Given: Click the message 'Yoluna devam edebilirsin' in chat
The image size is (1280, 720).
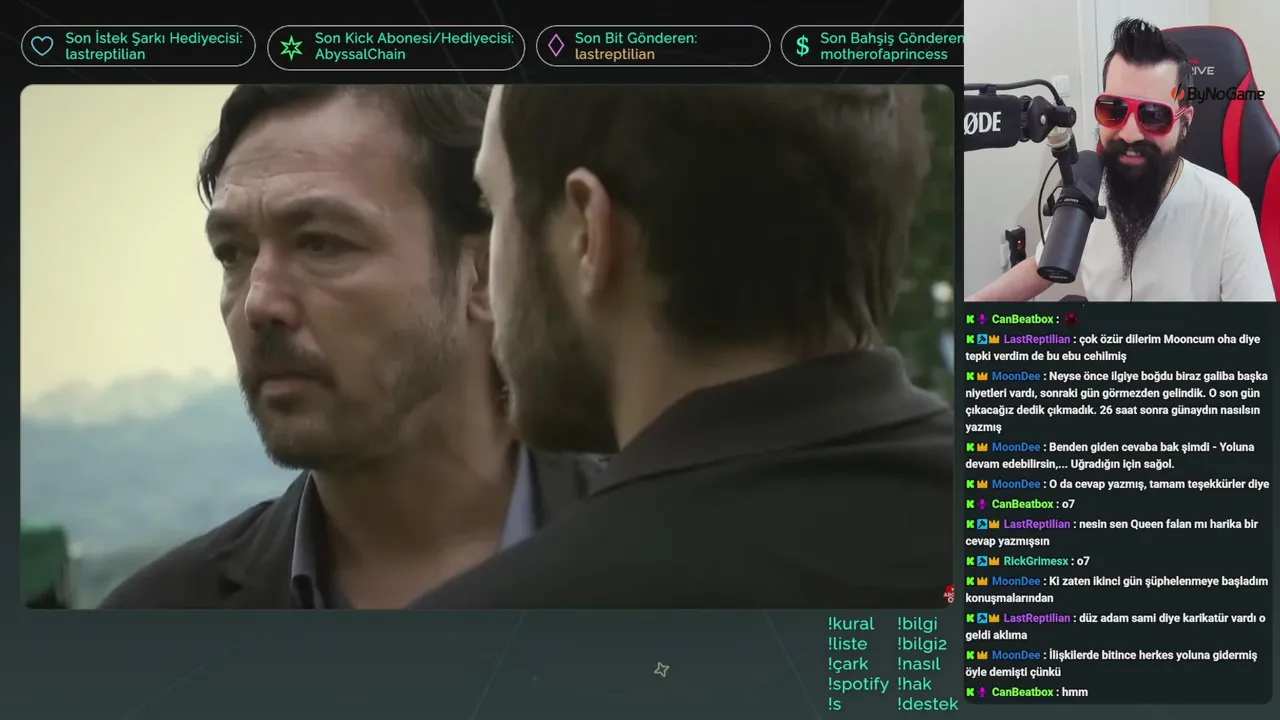Looking at the screenshot, I should 1109,455.
